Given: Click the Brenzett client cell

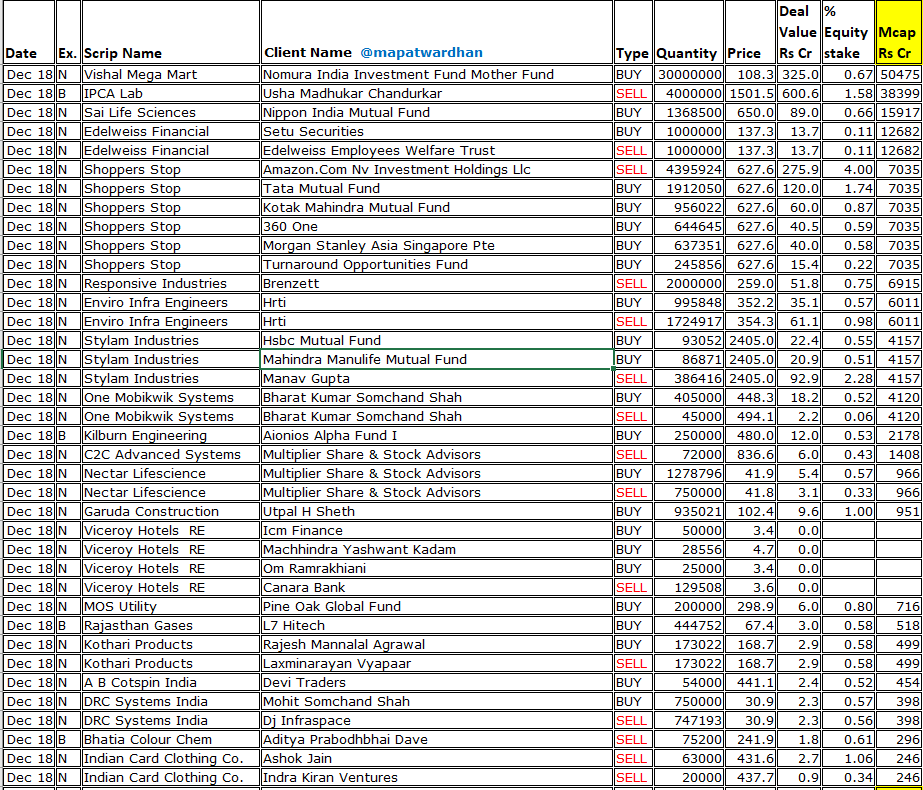Looking at the screenshot, I should click(437, 284).
